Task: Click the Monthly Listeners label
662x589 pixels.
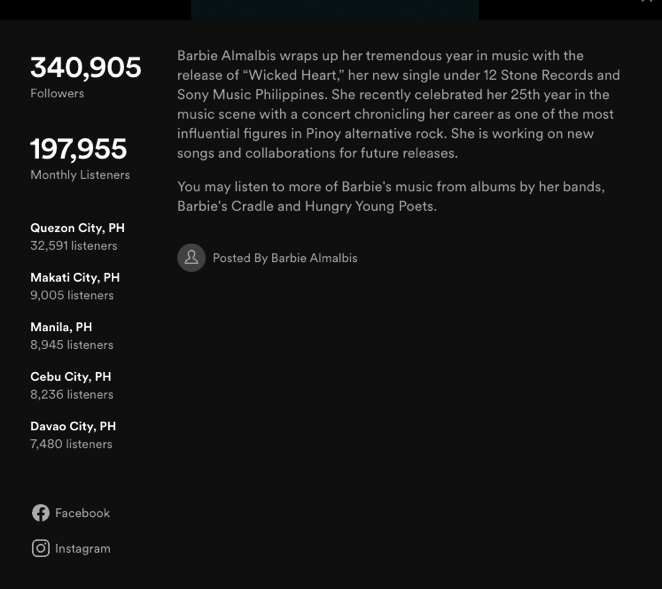Action: pyautogui.click(x=80, y=175)
